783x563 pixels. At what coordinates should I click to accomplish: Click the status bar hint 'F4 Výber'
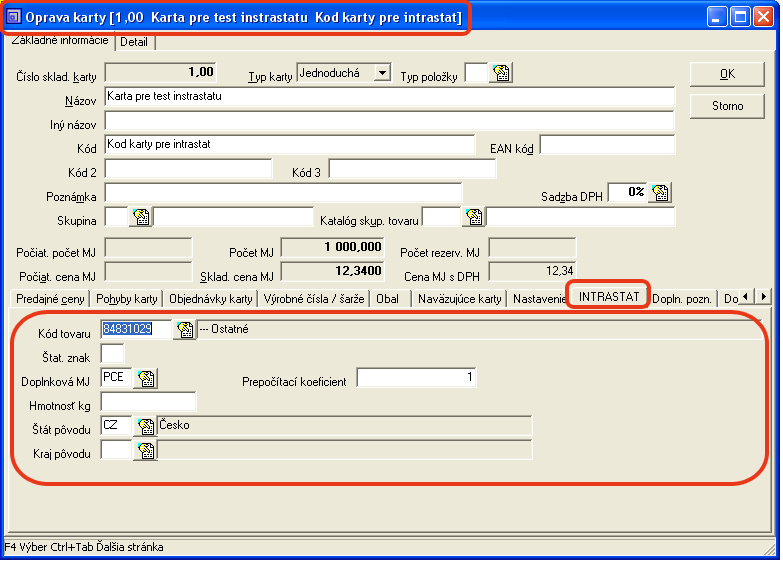click(25, 547)
